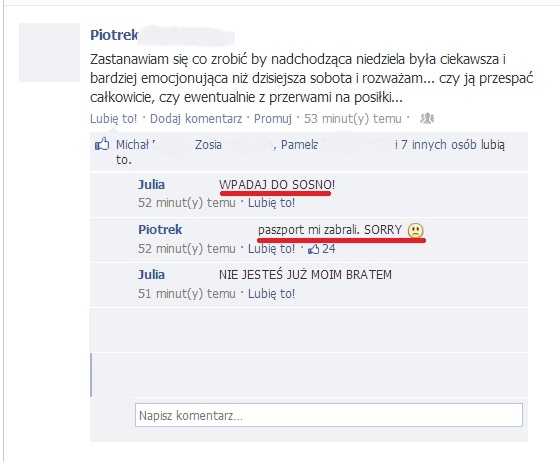Open Pamela's profile in likes list
560x462 pixels.
coord(299,145)
